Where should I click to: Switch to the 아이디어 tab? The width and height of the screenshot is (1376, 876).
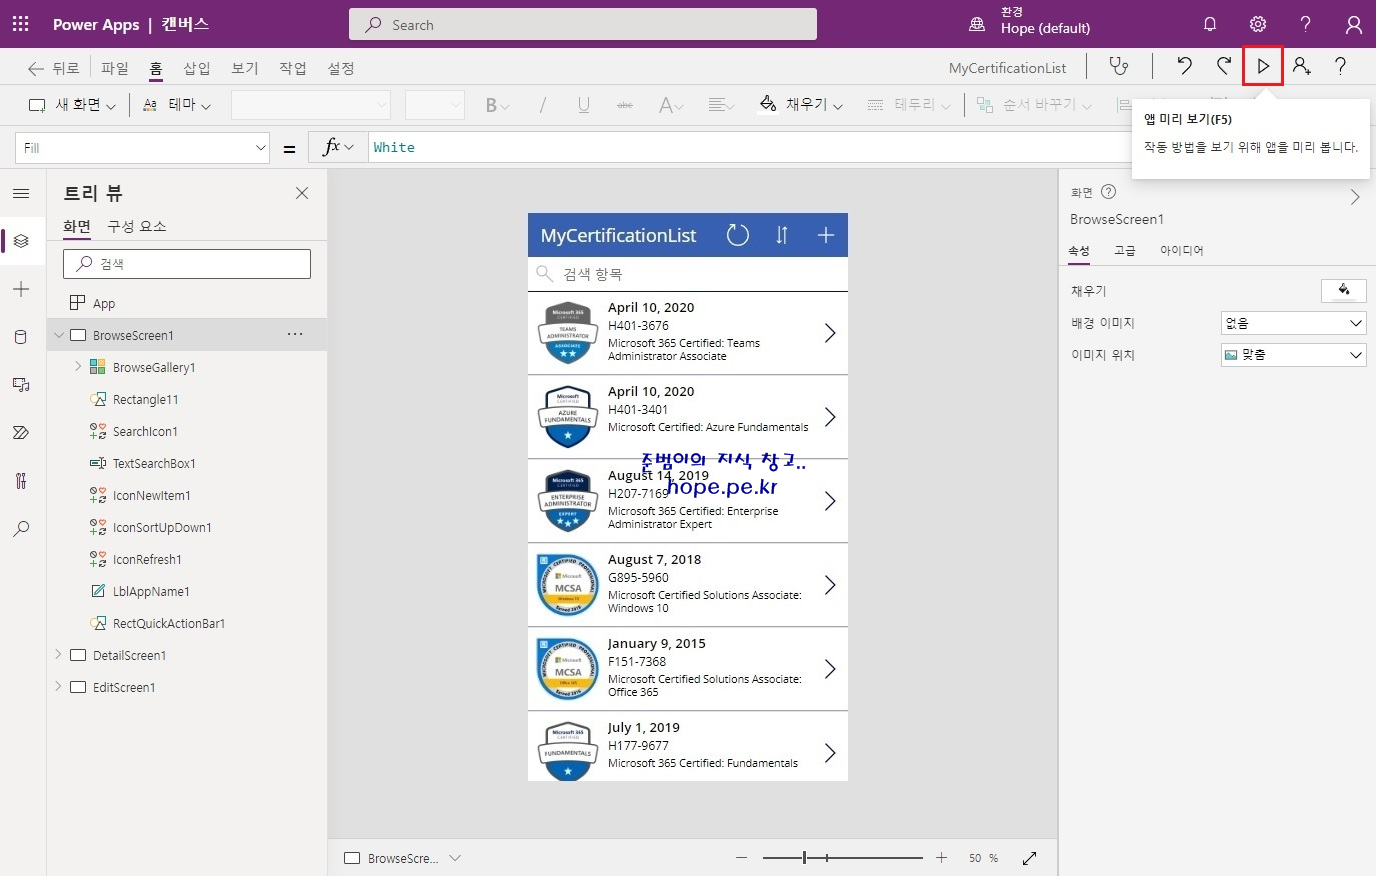(1182, 250)
